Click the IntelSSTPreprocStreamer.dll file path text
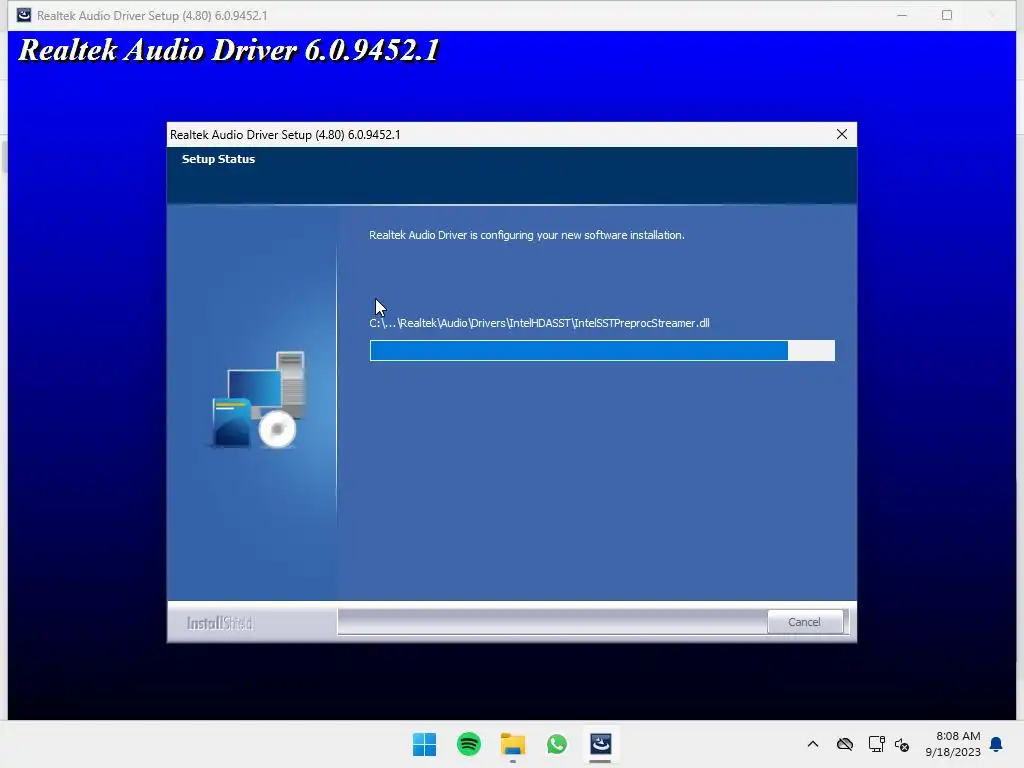 click(x=539, y=323)
